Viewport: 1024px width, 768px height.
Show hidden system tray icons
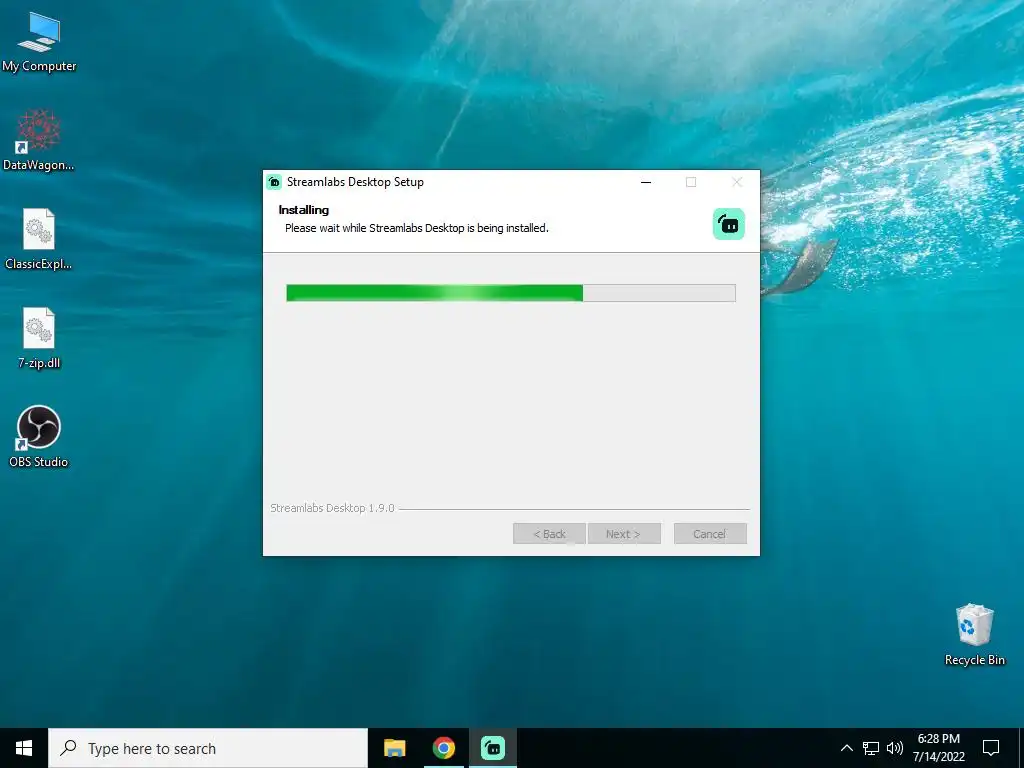pyautogui.click(x=846, y=748)
